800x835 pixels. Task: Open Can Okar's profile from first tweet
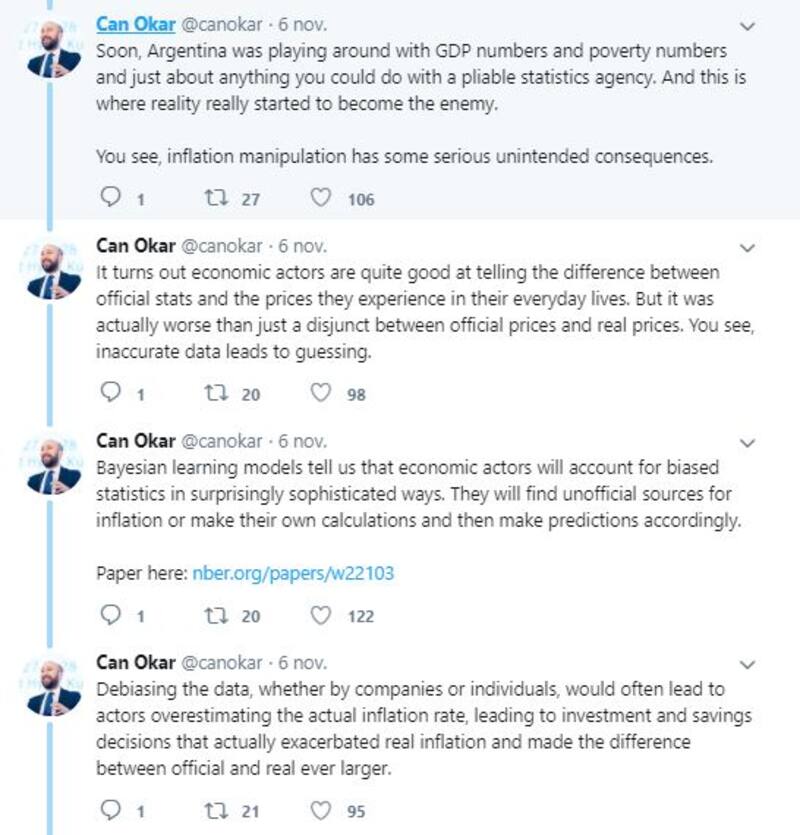[135, 24]
